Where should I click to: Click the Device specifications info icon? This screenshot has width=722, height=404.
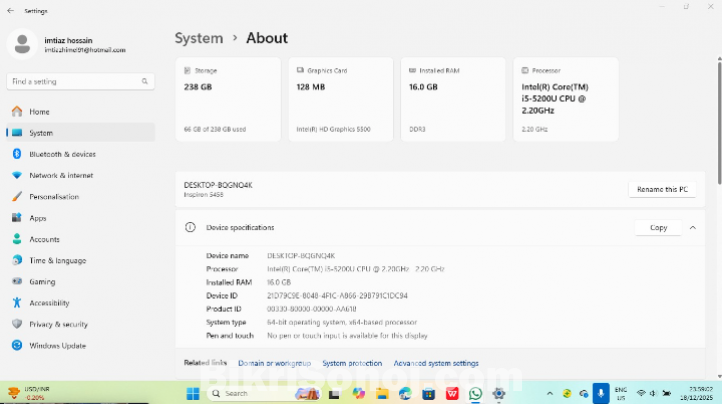point(190,227)
